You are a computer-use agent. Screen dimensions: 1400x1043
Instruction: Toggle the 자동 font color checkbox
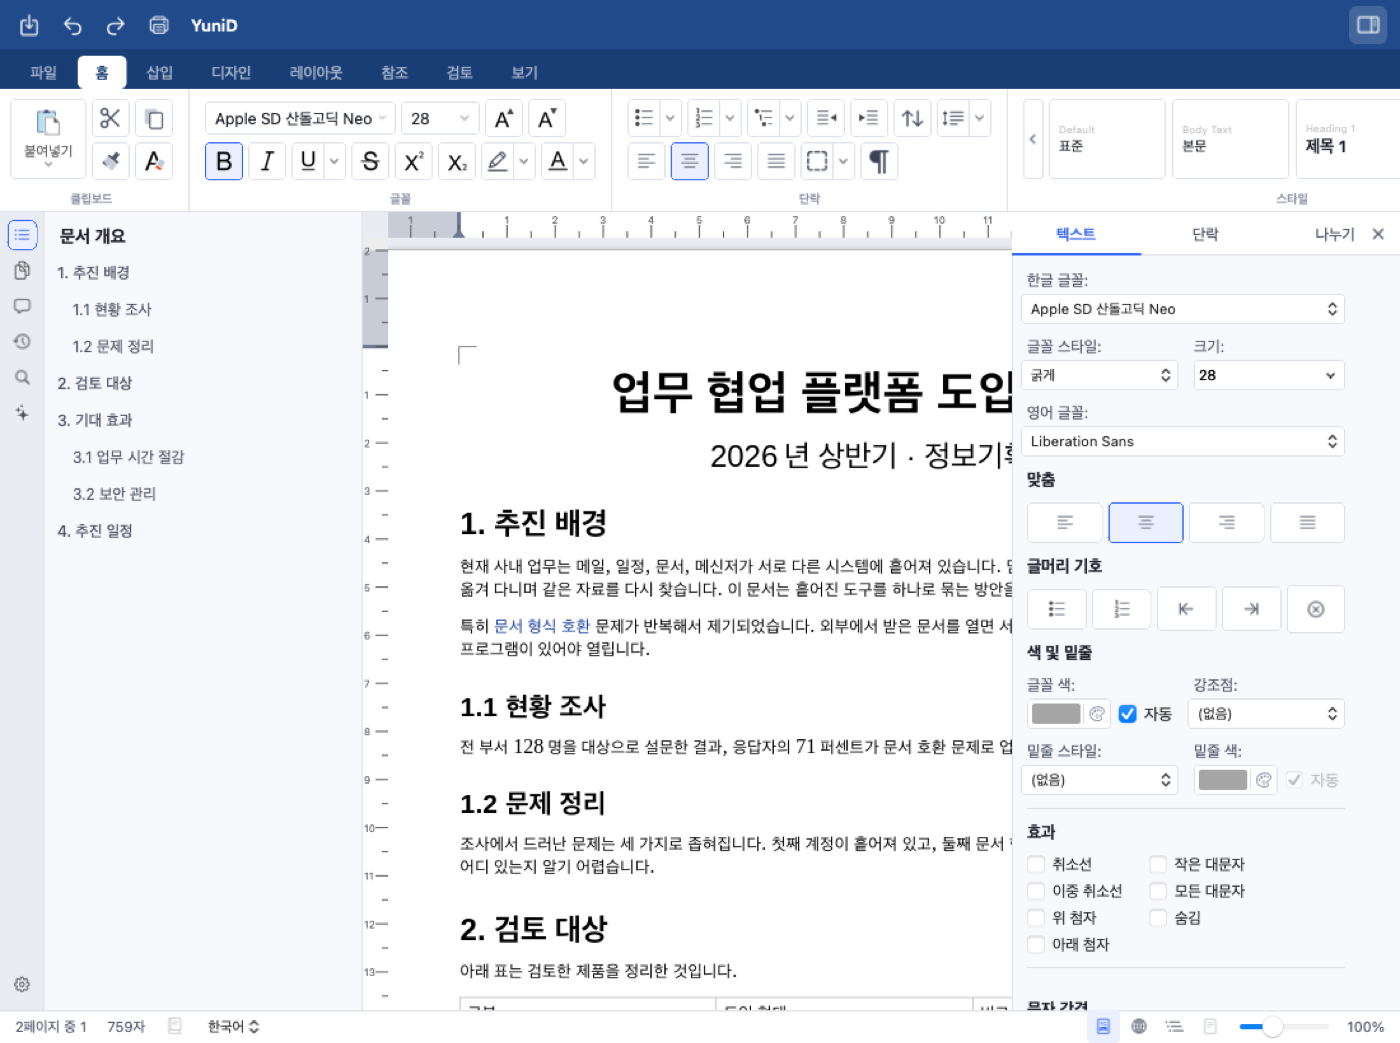pos(1127,713)
